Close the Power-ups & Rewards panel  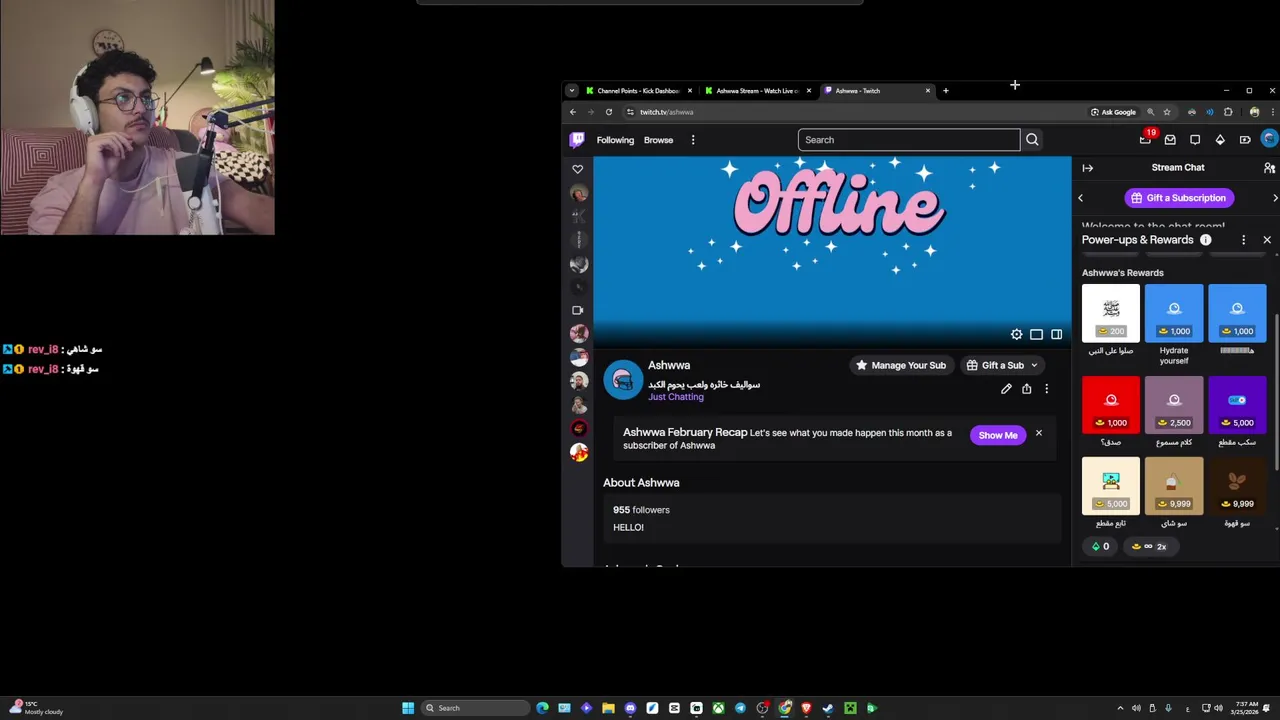(1267, 240)
